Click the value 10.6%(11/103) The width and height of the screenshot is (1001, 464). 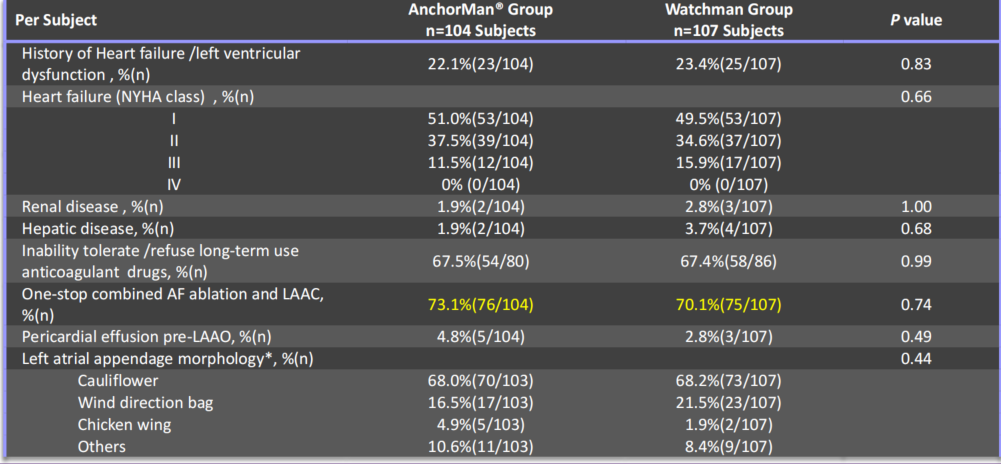(x=480, y=446)
